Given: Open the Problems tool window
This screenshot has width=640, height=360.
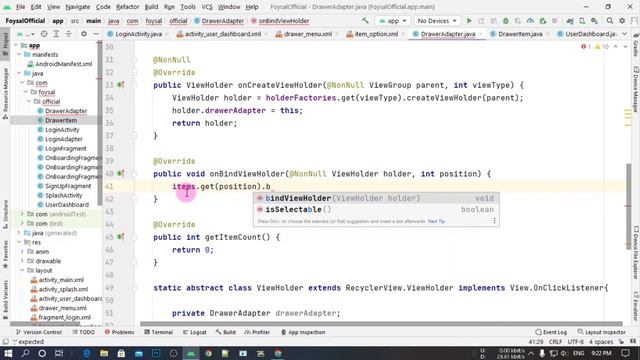Looking at the screenshot, I should (119, 332).
